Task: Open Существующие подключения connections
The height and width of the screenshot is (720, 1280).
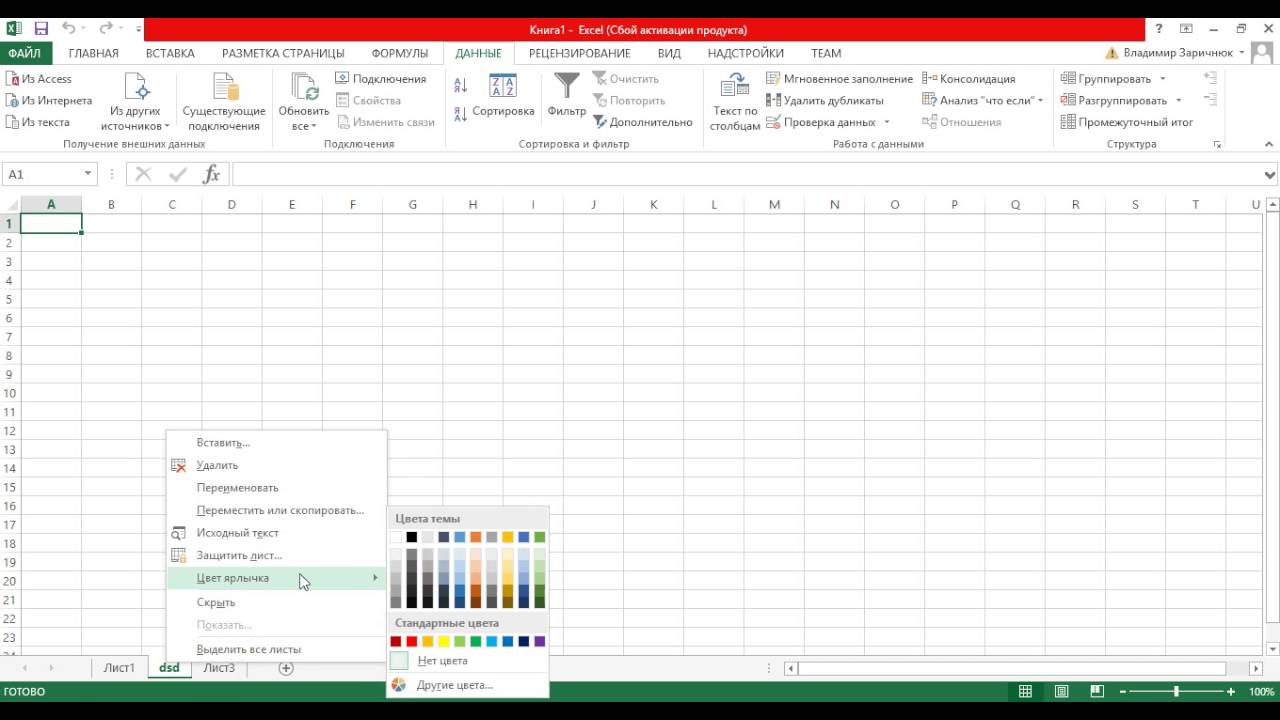Action: [x=224, y=102]
